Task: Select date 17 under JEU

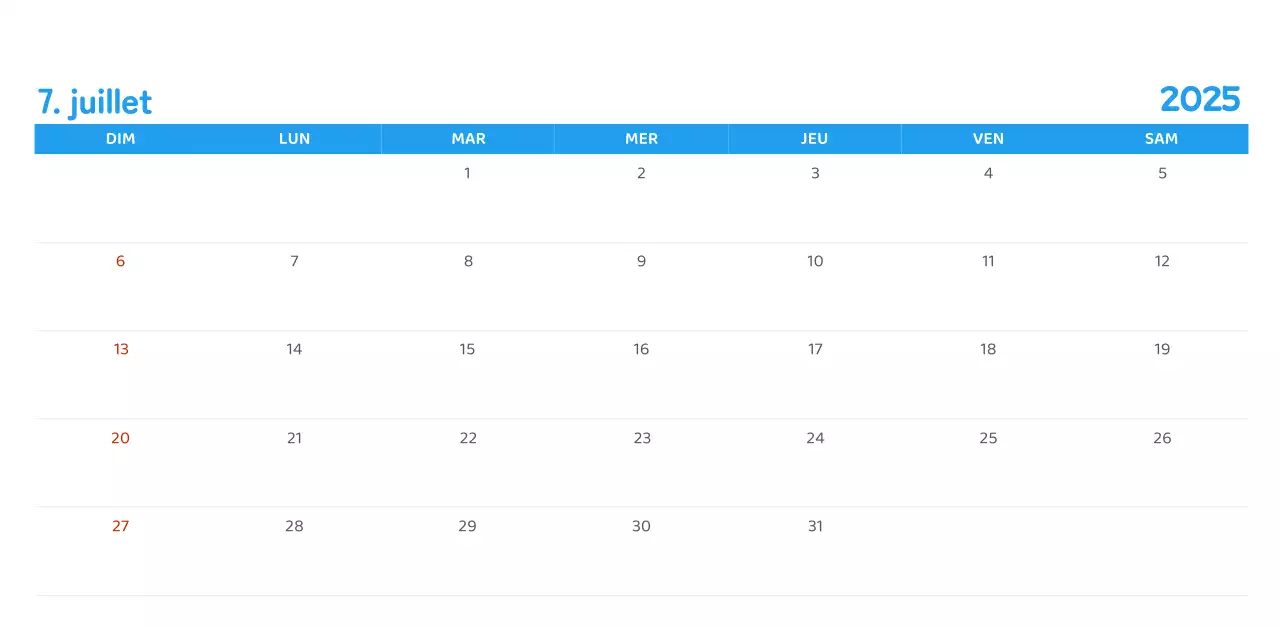Action: coord(815,349)
